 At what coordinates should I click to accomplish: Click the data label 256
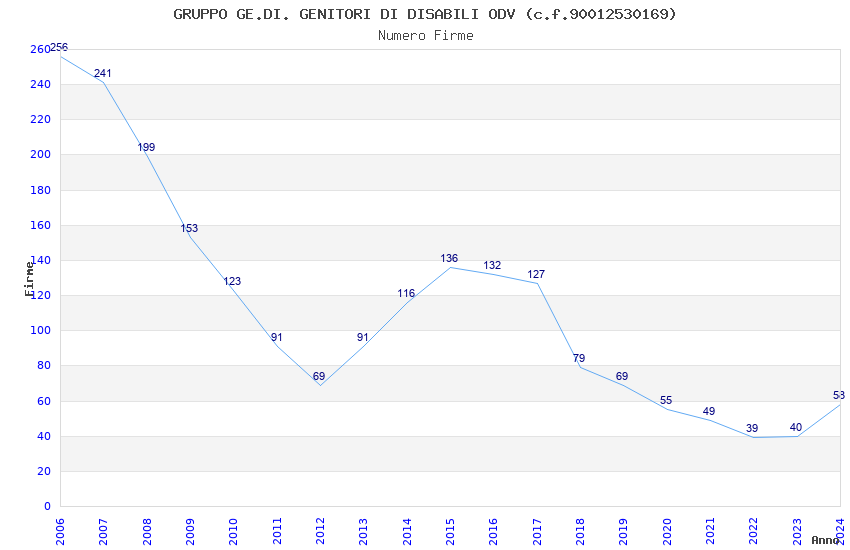(x=59, y=47)
